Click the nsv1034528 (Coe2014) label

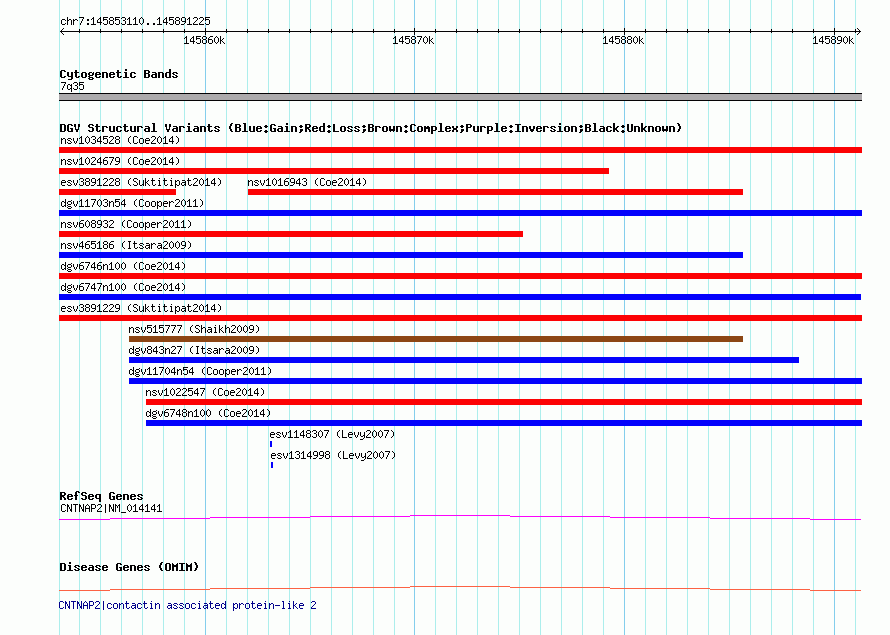(120, 140)
